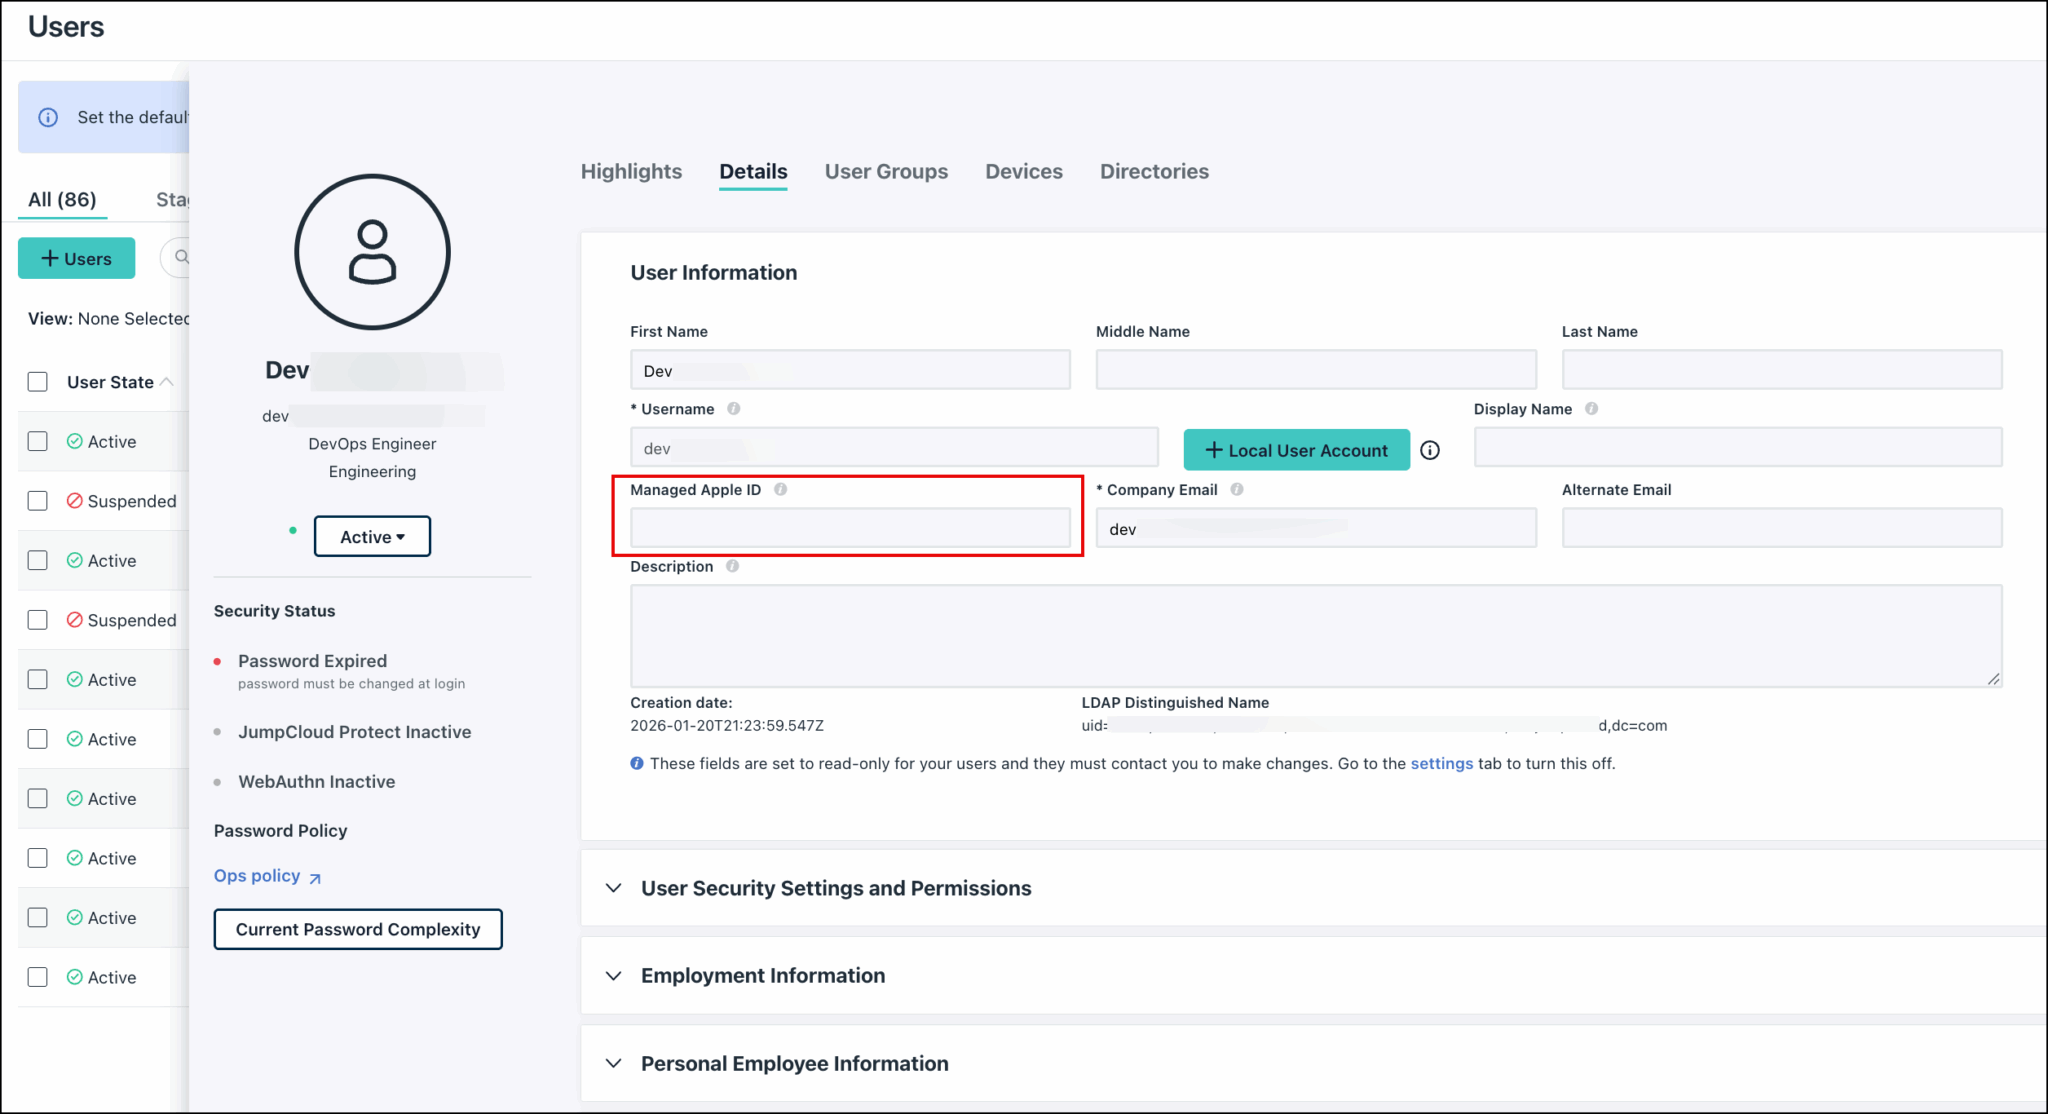Click the info icon next to Display Name

click(x=1592, y=409)
